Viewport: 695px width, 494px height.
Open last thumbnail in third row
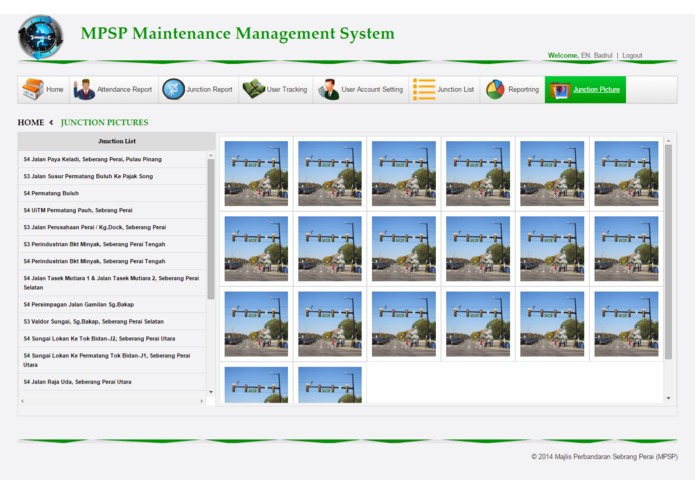626,324
